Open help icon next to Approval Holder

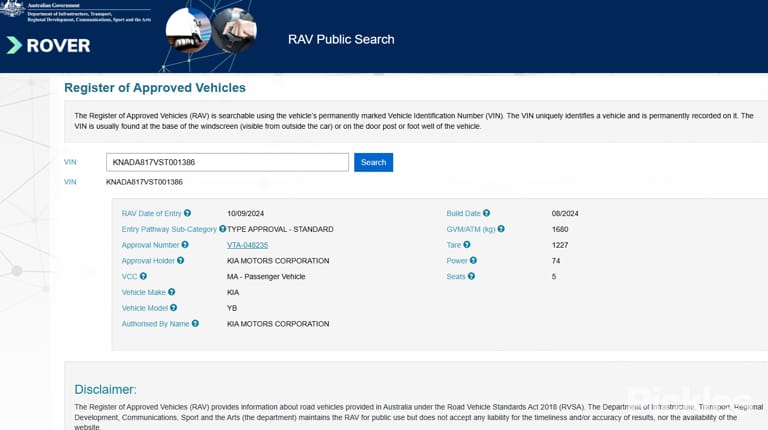tap(181, 260)
